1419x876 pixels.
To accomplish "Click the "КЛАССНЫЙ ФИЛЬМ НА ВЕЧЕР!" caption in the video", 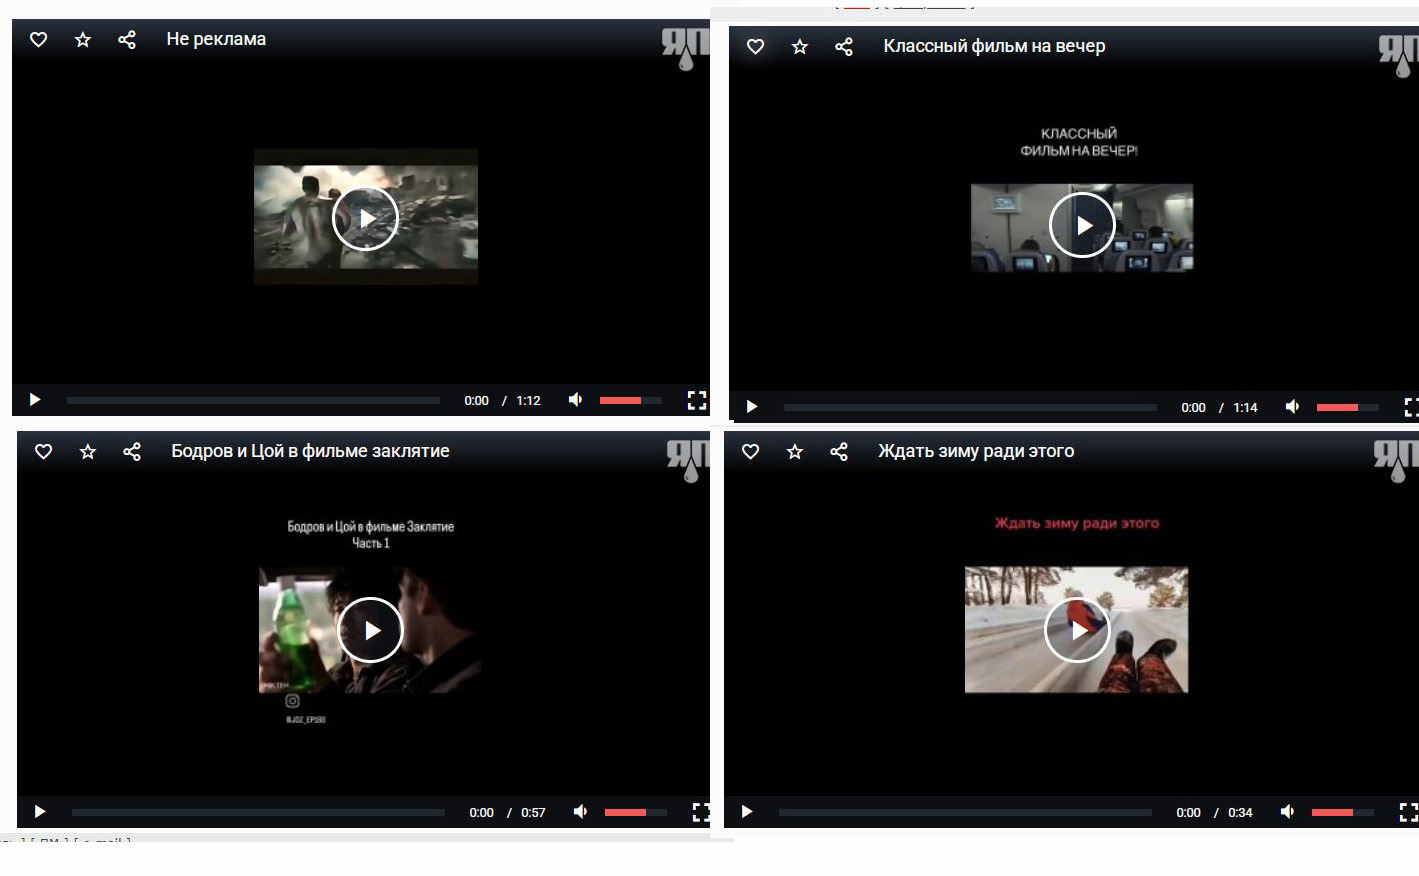I will pyautogui.click(x=1079, y=142).
